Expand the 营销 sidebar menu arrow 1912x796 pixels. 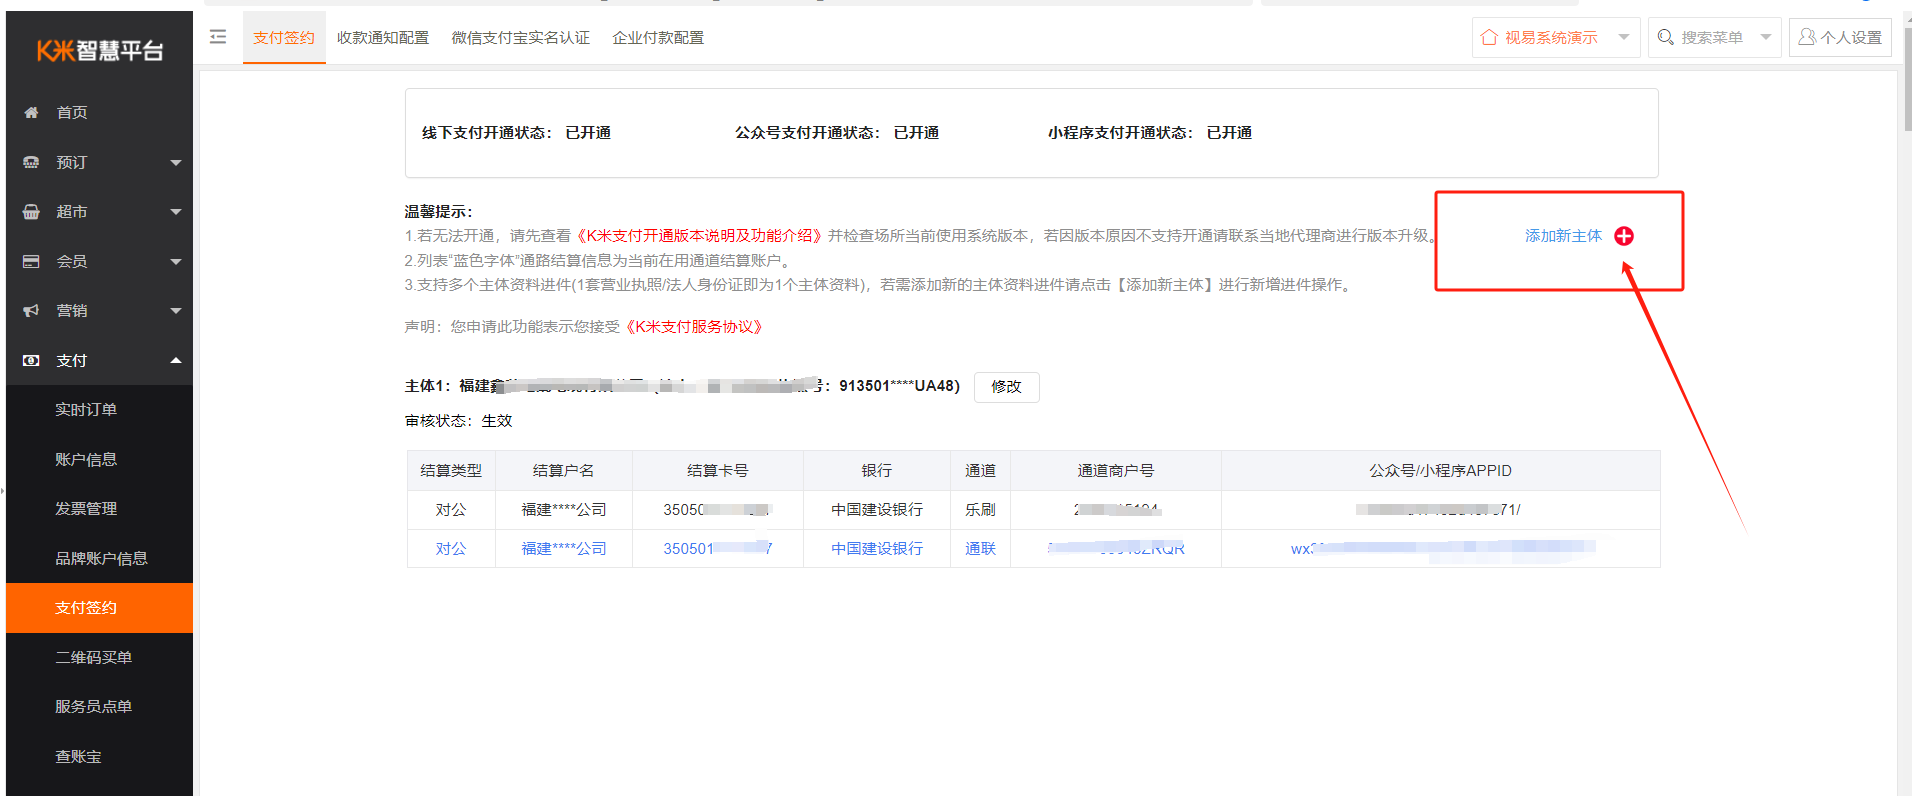point(176,311)
